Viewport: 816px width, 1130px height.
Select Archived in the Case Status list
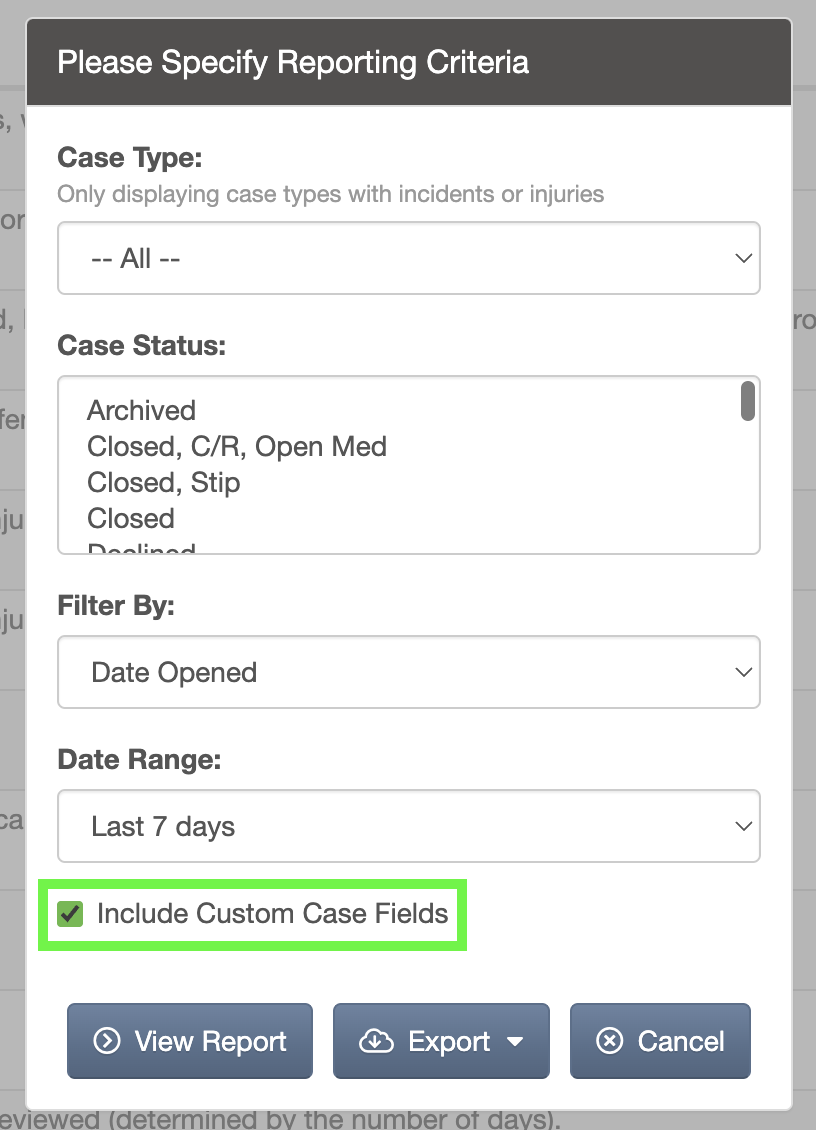pyautogui.click(x=141, y=411)
